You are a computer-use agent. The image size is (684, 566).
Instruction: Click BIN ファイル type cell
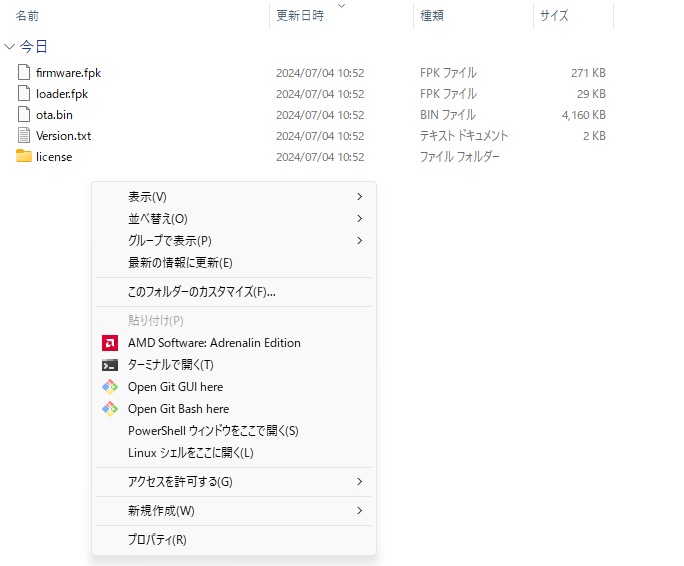(x=448, y=115)
